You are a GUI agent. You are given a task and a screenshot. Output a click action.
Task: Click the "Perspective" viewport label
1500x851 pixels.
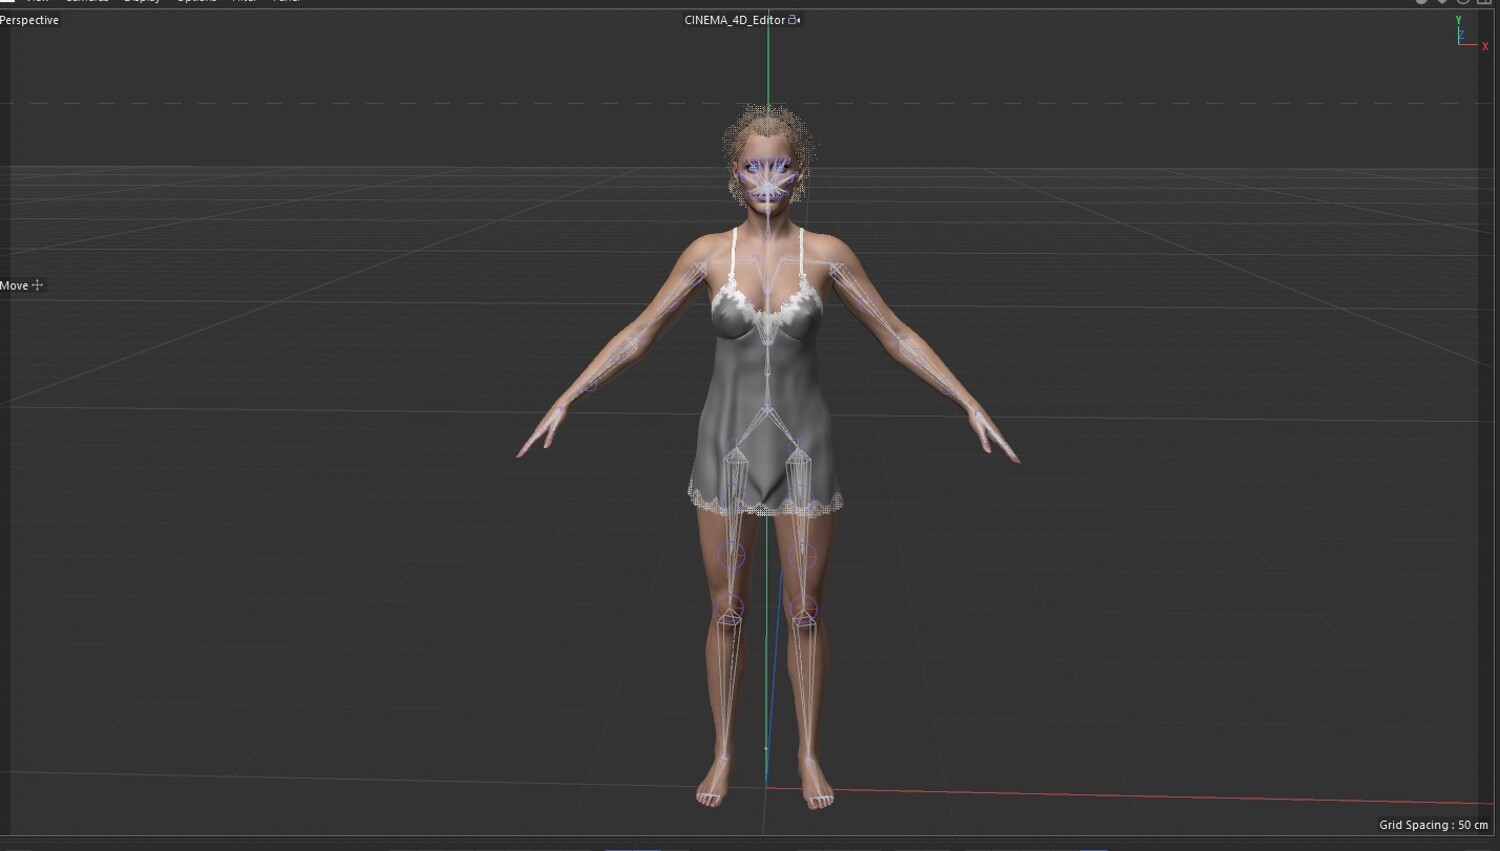(30, 20)
